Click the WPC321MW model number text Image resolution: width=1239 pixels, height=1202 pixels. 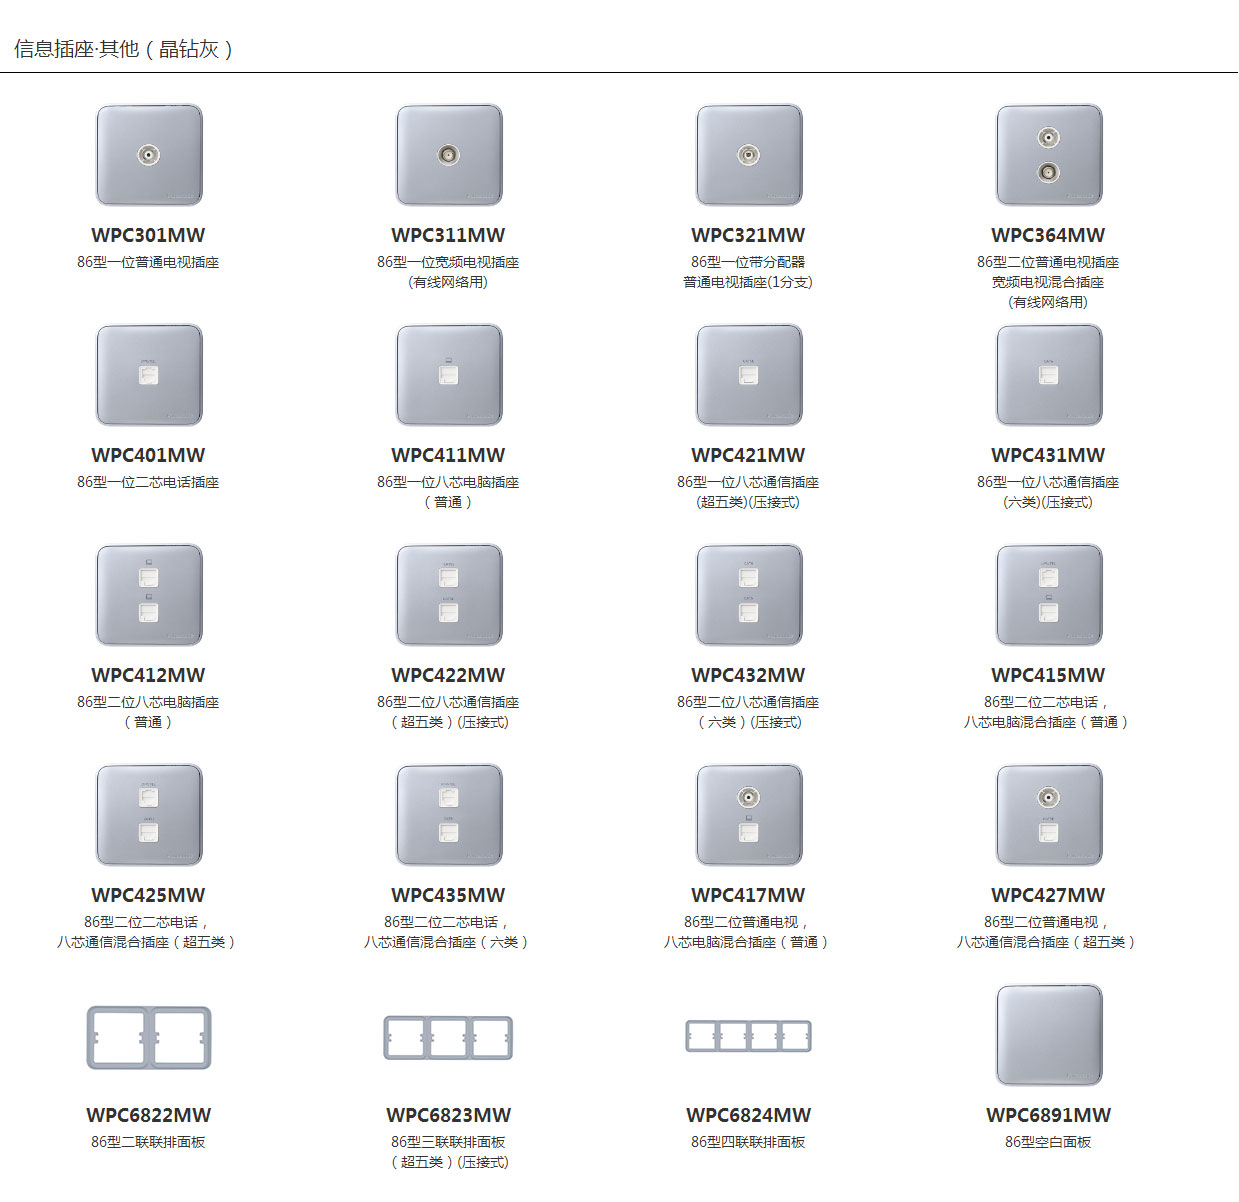(748, 236)
